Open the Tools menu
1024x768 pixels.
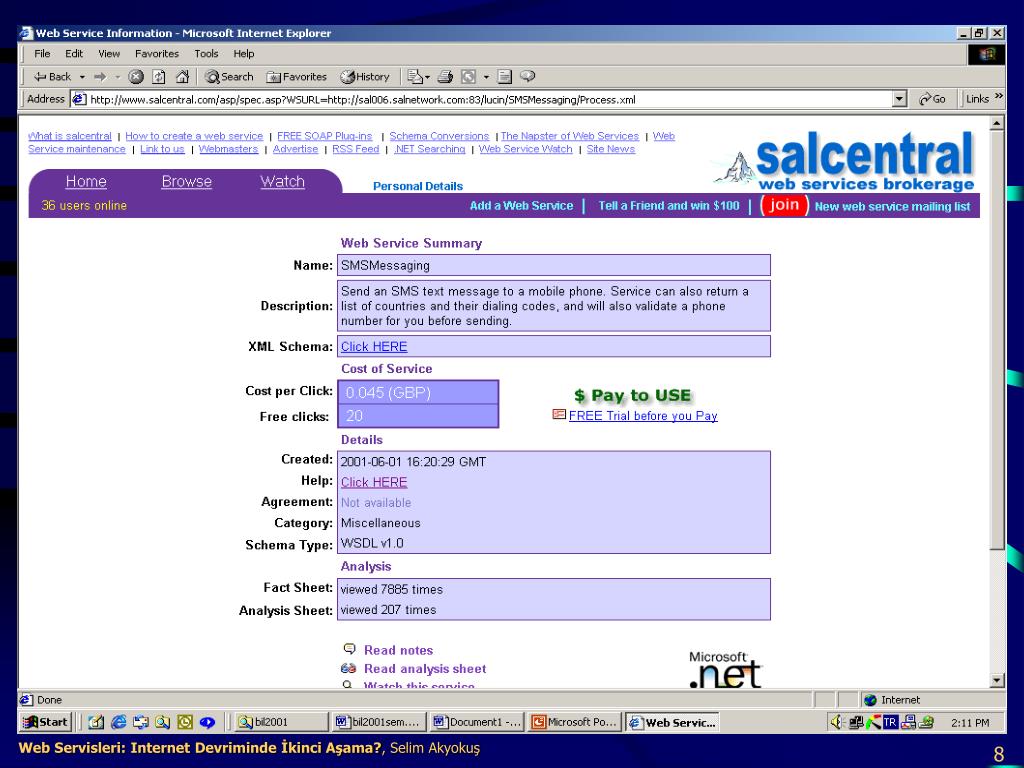pyautogui.click(x=206, y=54)
